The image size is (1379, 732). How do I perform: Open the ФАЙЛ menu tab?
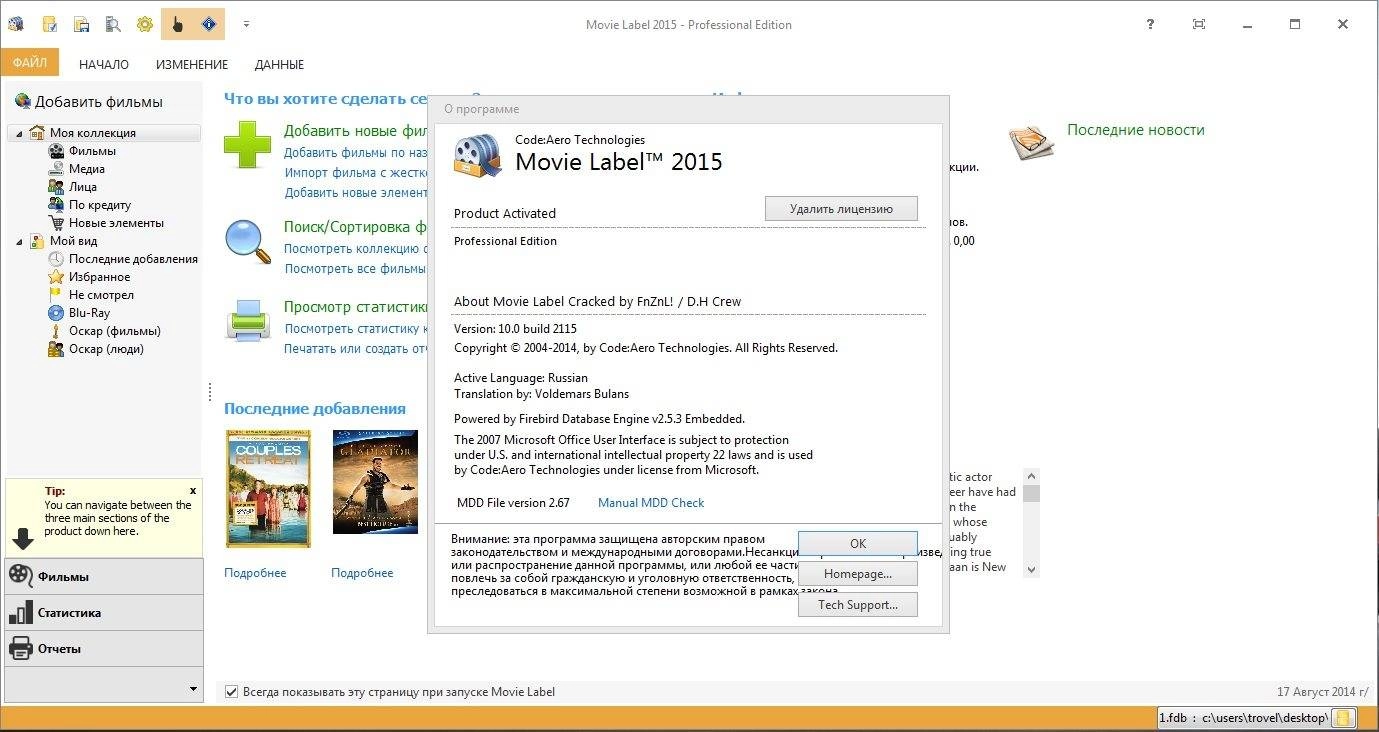[30, 63]
